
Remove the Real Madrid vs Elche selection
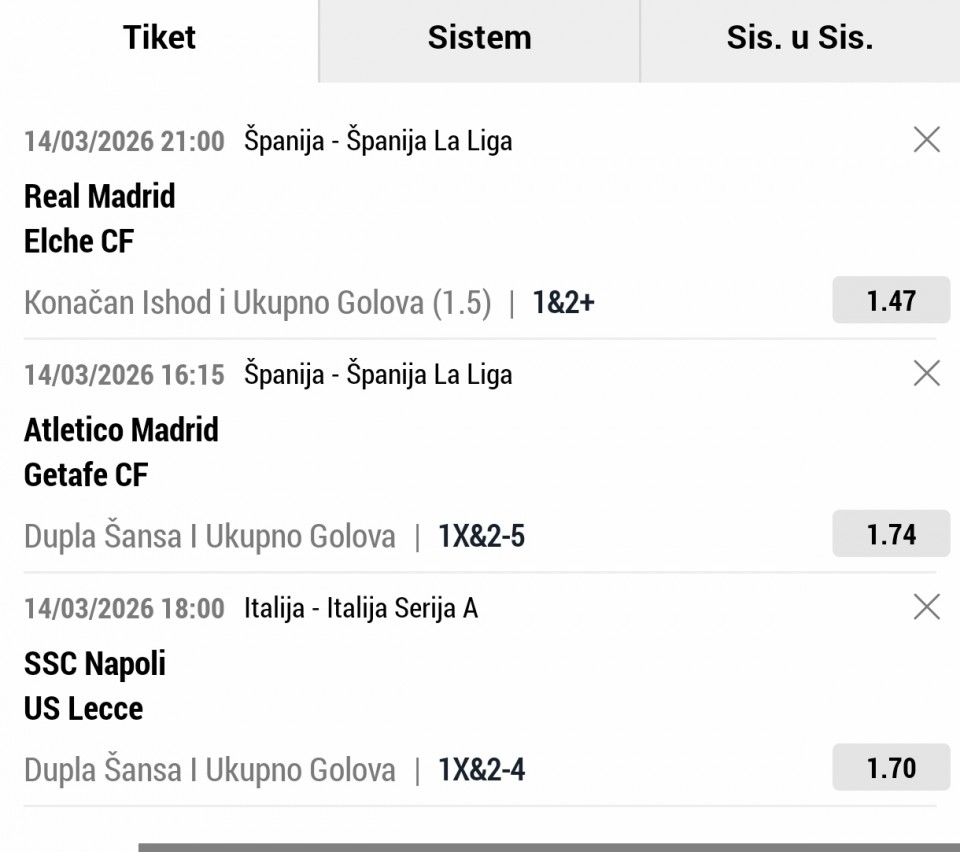[927, 140]
